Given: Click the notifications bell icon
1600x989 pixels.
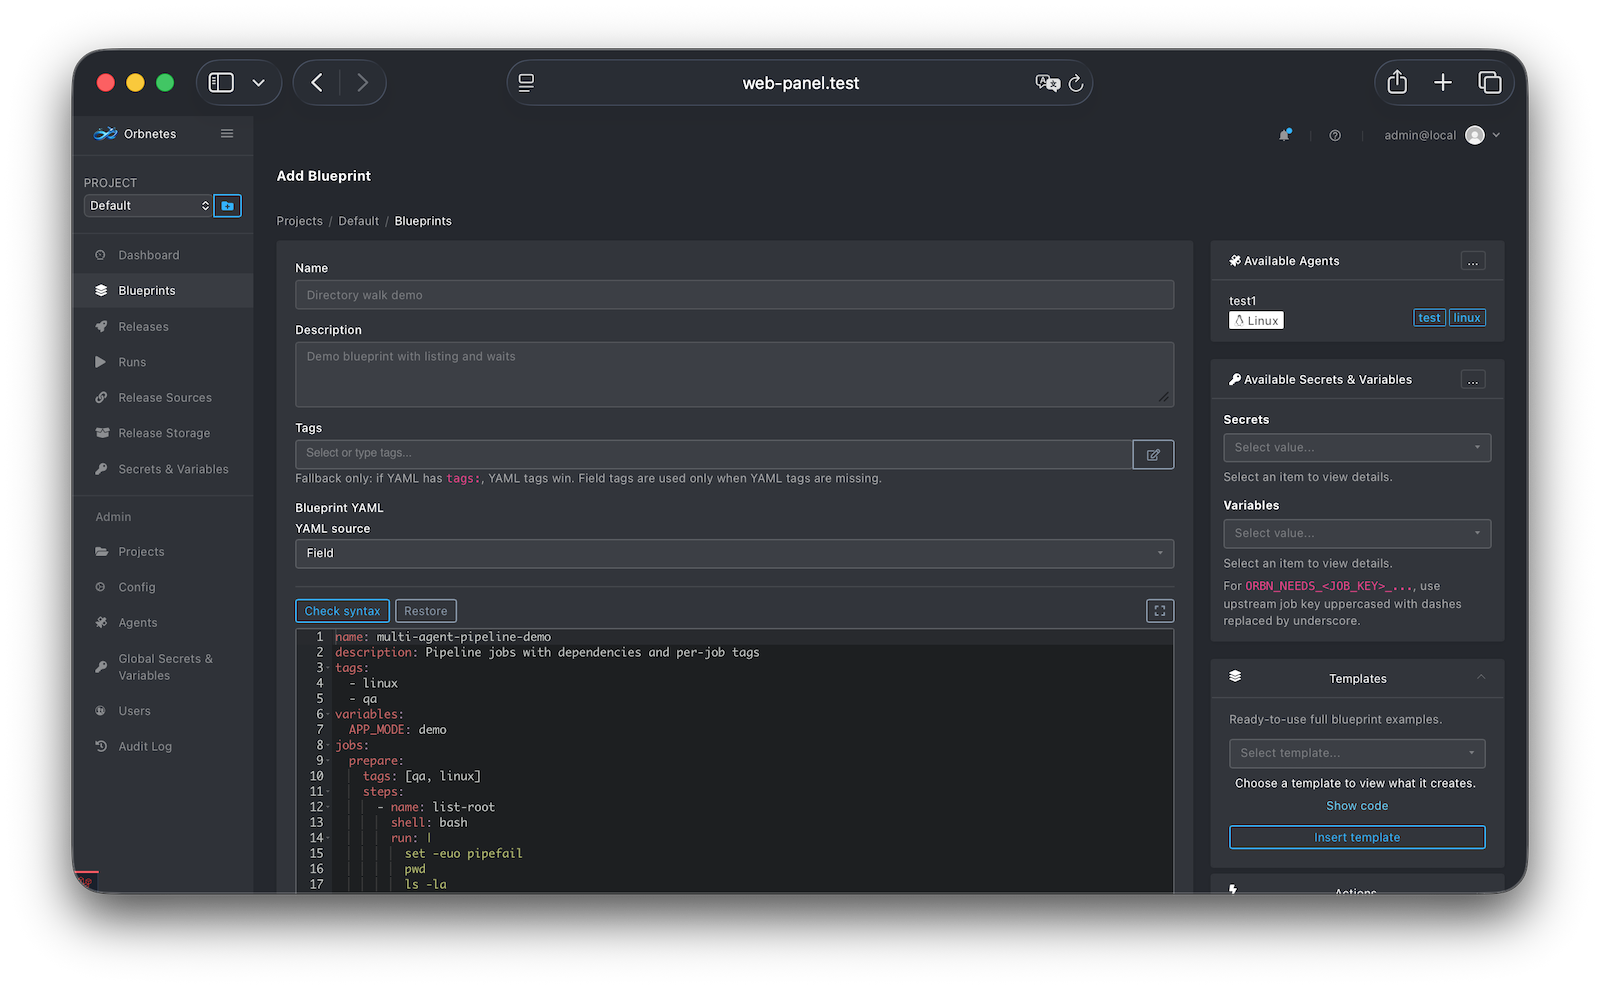Looking at the screenshot, I should 1286,133.
